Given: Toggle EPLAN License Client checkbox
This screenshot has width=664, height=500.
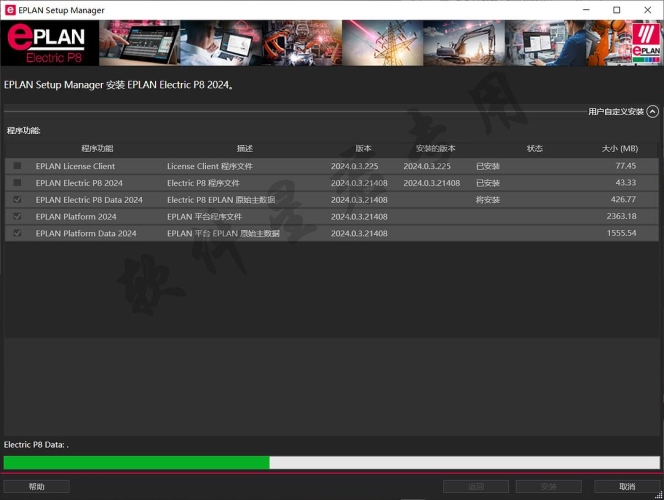Looking at the screenshot, I should tap(17, 166).
